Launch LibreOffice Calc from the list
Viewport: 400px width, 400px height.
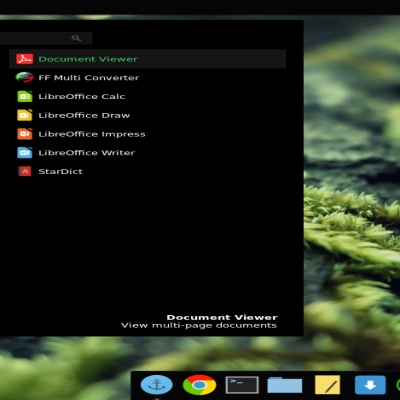click(147, 96)
